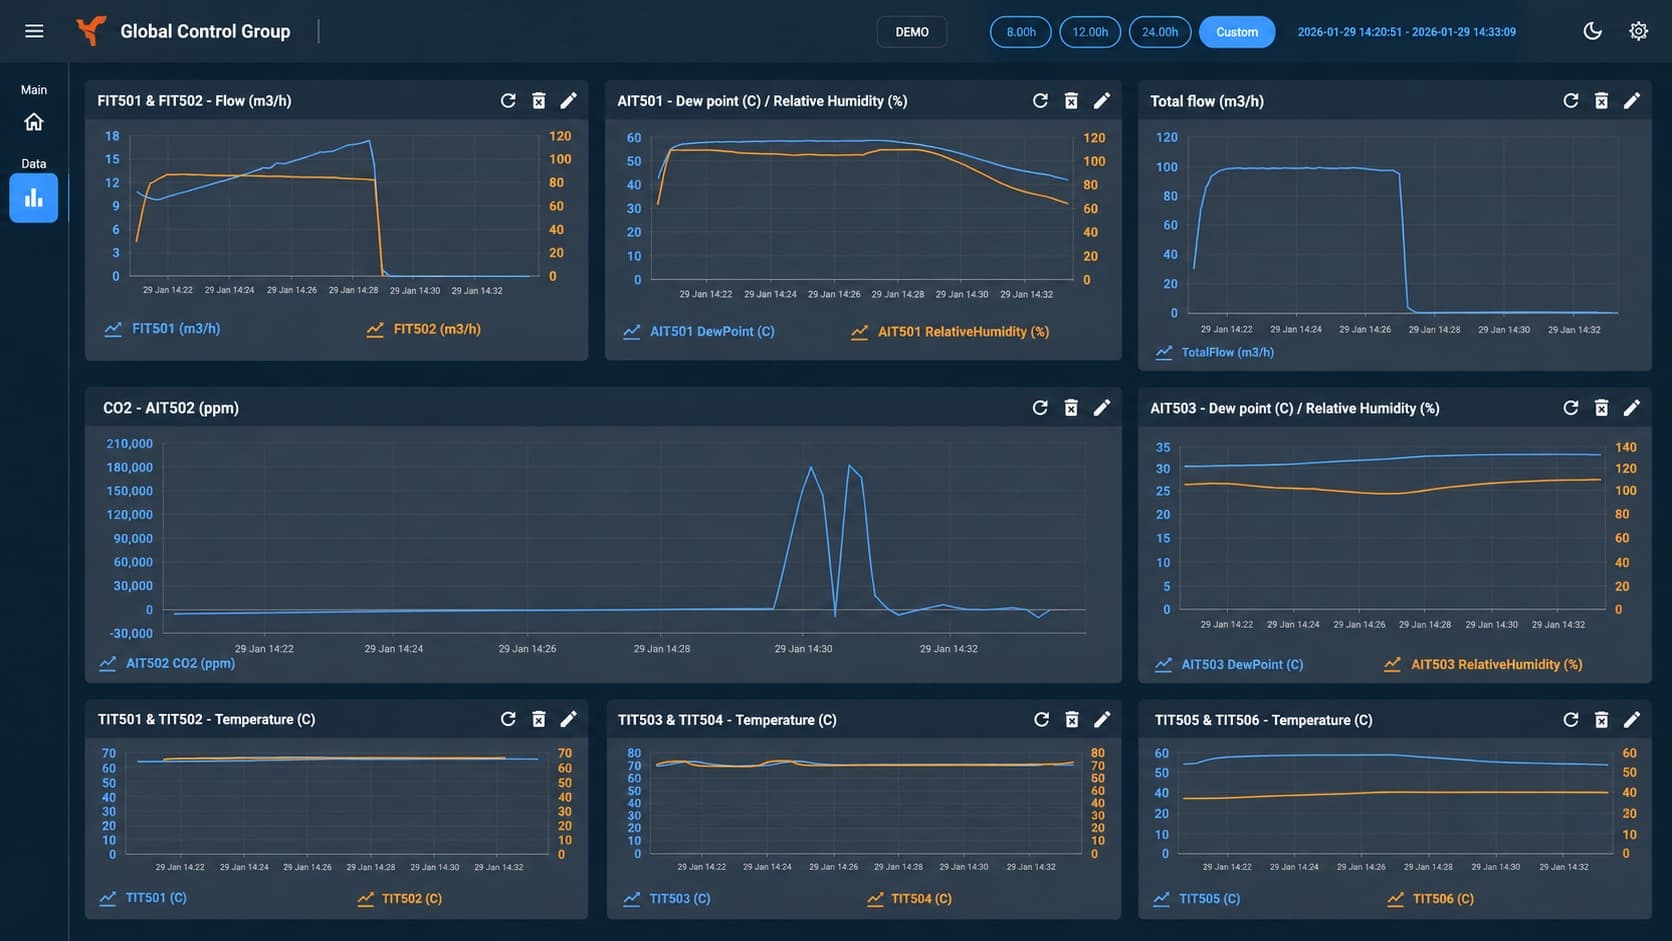1672x941 pixels.
Task: Refresh the Total flow chart
Action: [x=1571, y=100]
